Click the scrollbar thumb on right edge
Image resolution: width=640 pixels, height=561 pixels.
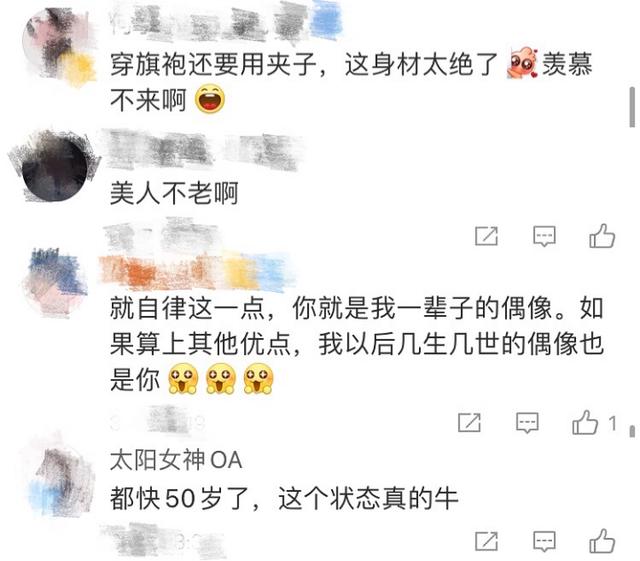[632, 107]
